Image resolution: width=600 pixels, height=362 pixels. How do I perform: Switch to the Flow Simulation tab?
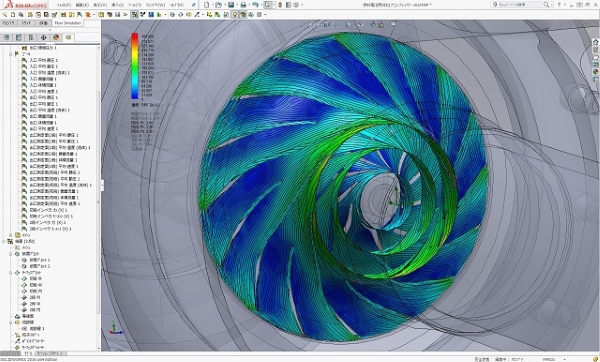click(x=68, y=23)
